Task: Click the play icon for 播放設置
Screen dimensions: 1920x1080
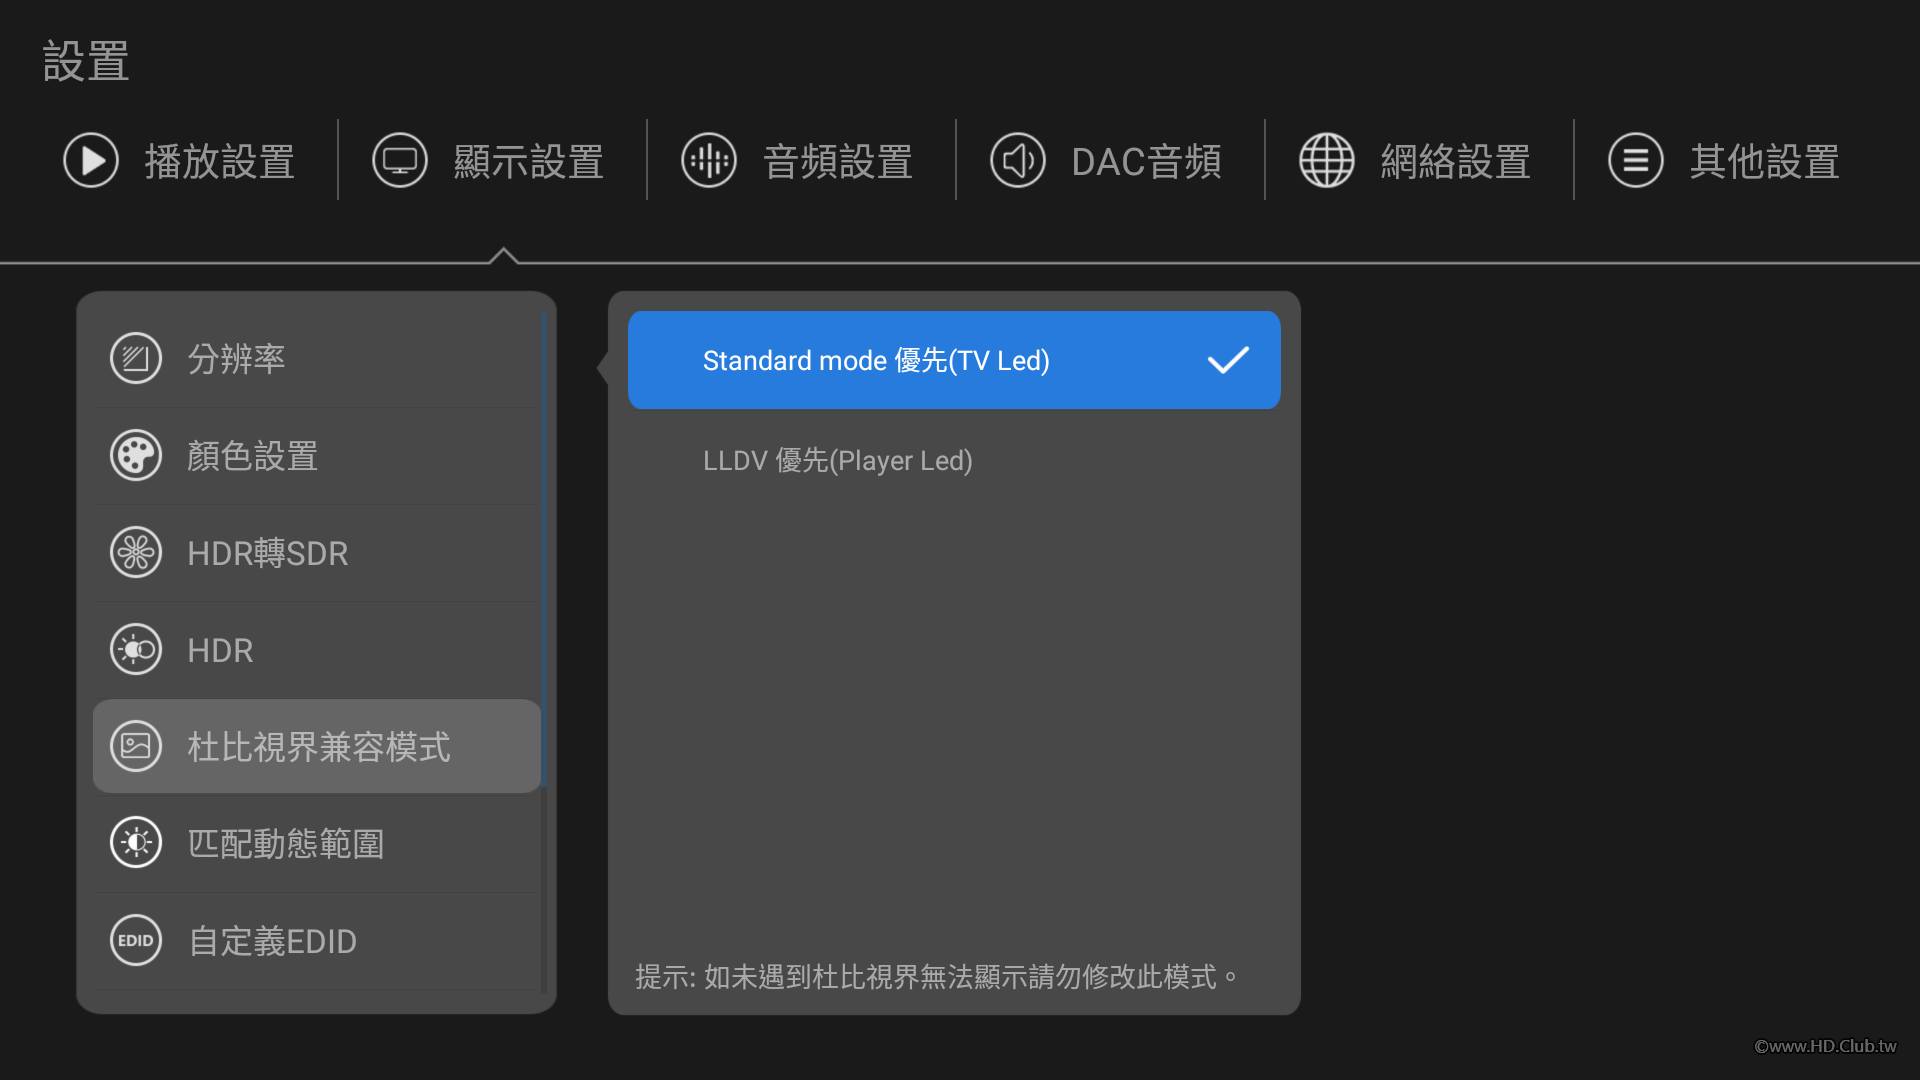Action: (x=91, y=160)
